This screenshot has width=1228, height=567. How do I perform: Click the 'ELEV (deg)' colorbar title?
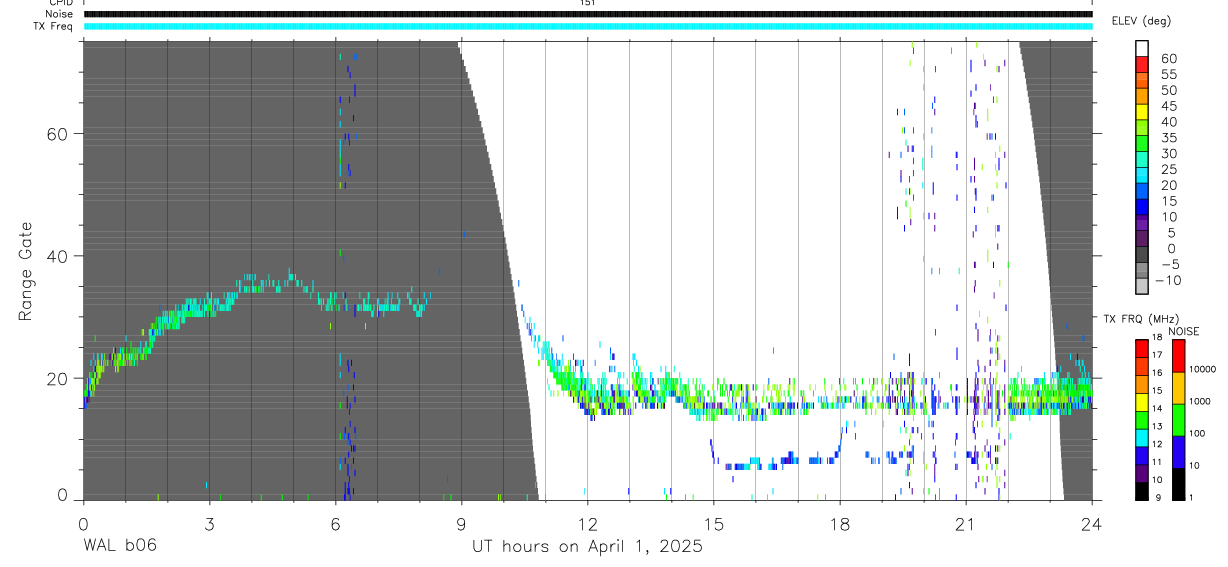click(1142, 21)
